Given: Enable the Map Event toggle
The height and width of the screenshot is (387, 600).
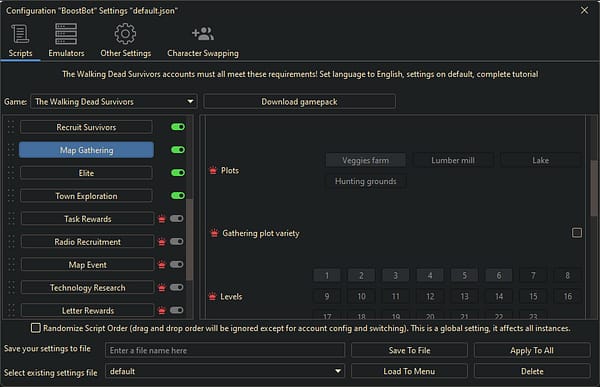Looking at the screenshot, I should click(176, 265).
